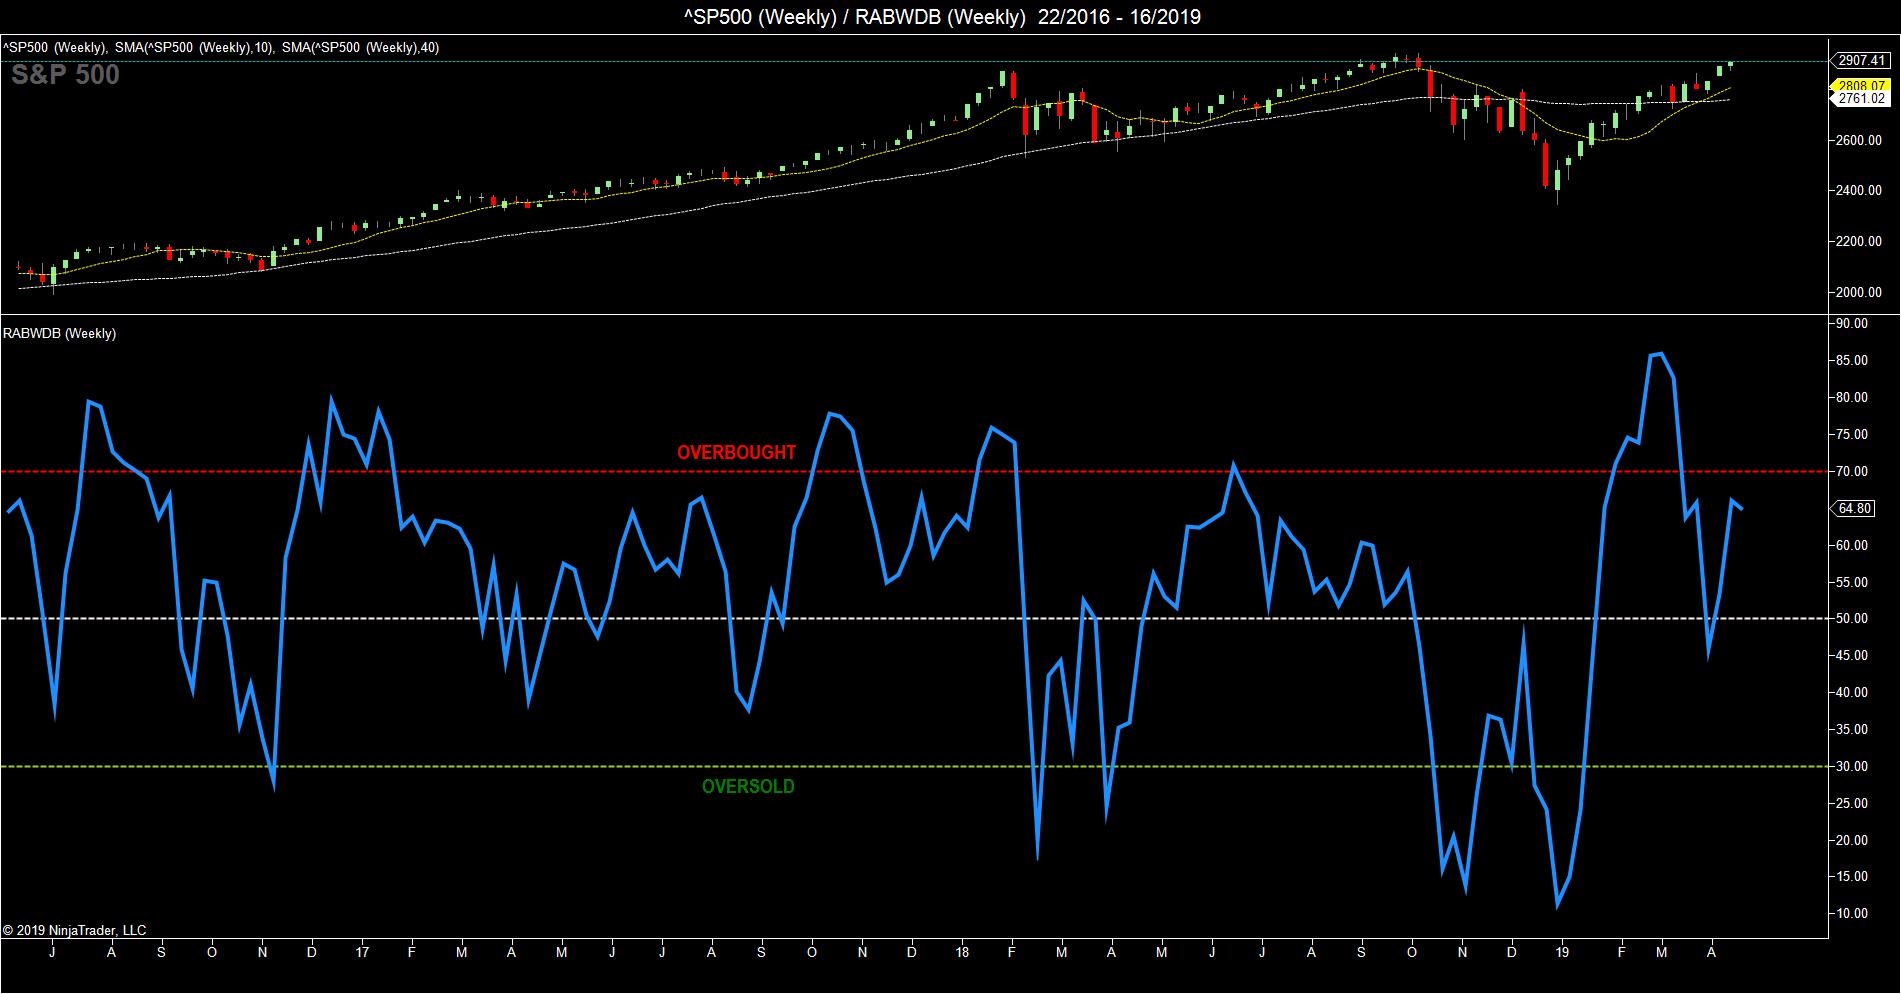
Task: Click the 2600.00 price axis label
Action: pos(1859,140)
